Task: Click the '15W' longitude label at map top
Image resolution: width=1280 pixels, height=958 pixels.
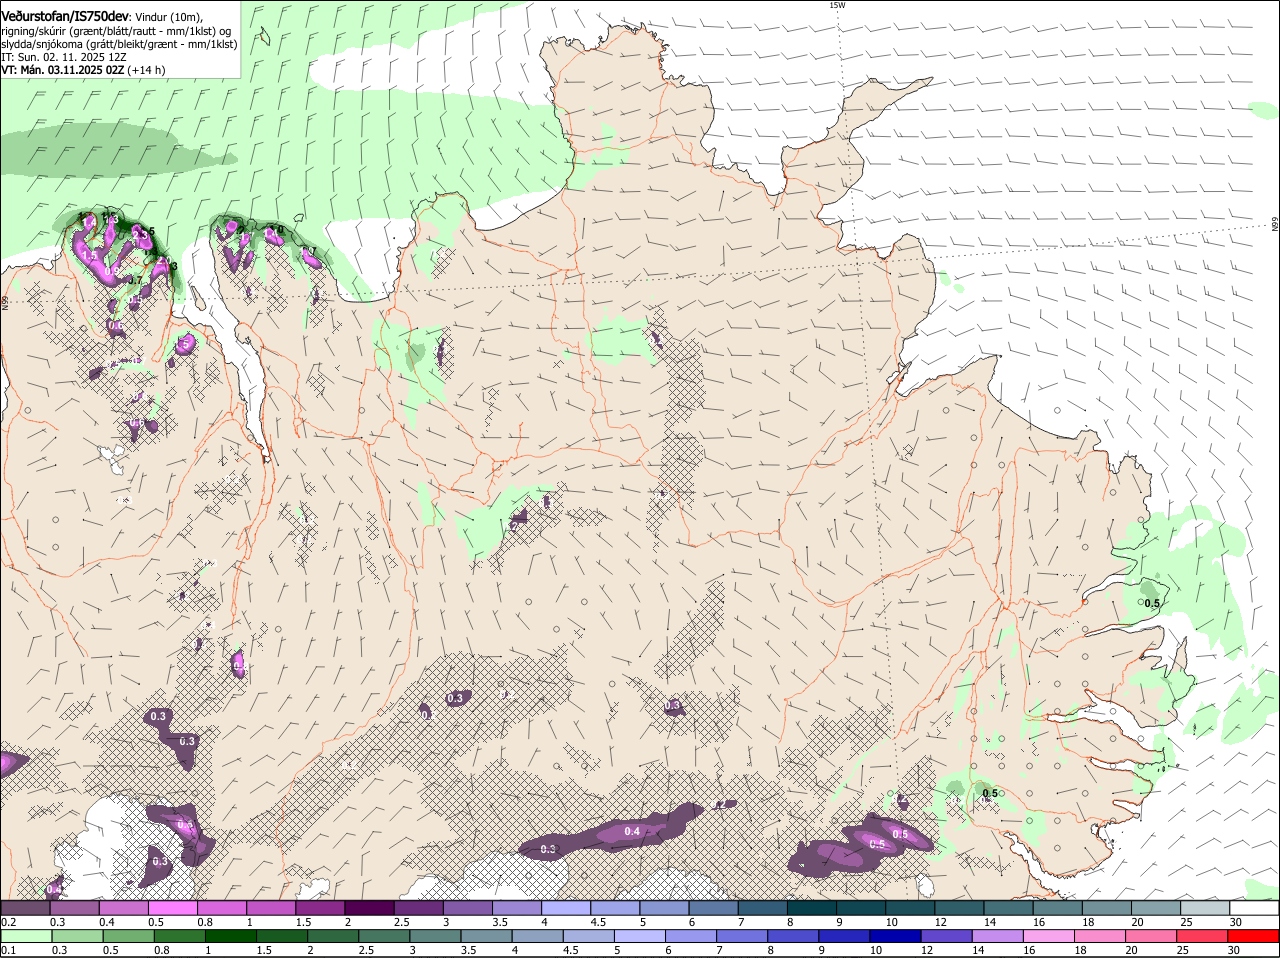Action: (837, 5)
